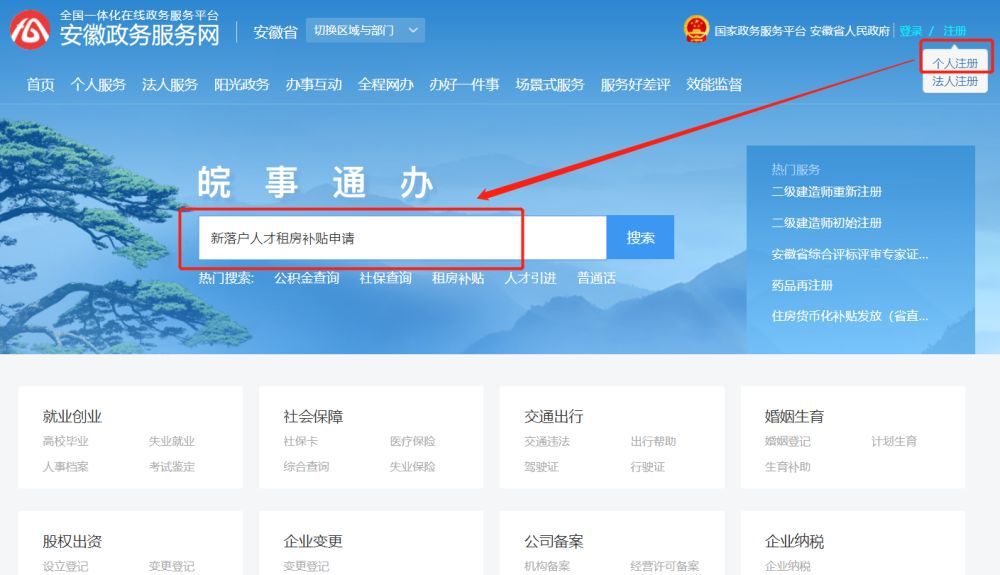The height and width of the screenshot is (575, 1000).
Task: Click 驾驶证 under 交通出行
Action: click(x=541, y=467)
